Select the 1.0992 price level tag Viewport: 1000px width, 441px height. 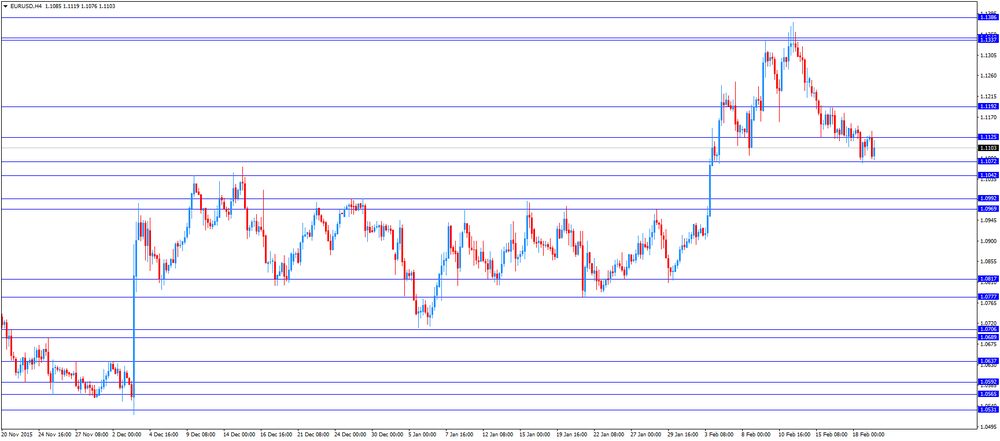pos(987,198)
